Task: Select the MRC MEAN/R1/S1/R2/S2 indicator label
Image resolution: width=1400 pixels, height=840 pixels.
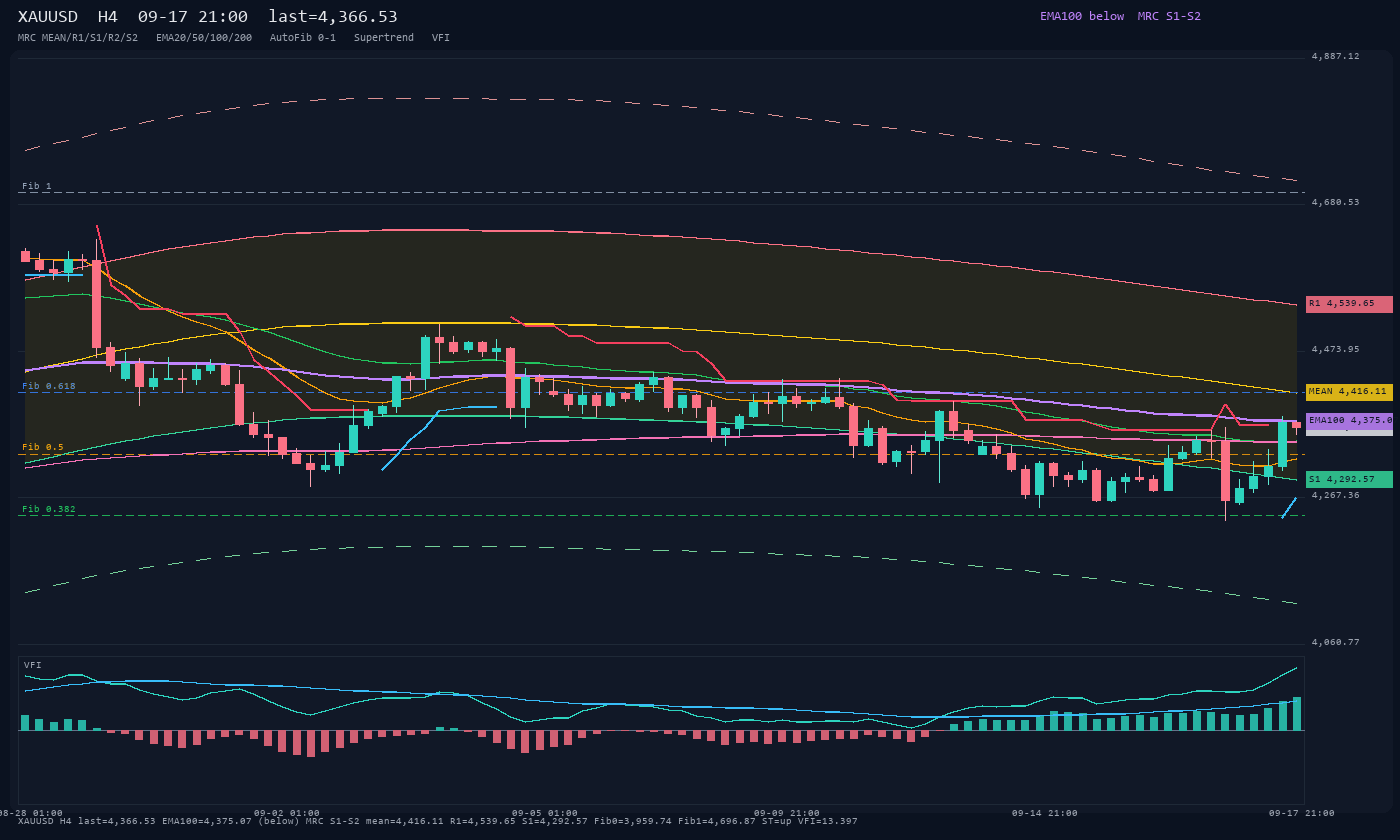Action: pos(78,38)
